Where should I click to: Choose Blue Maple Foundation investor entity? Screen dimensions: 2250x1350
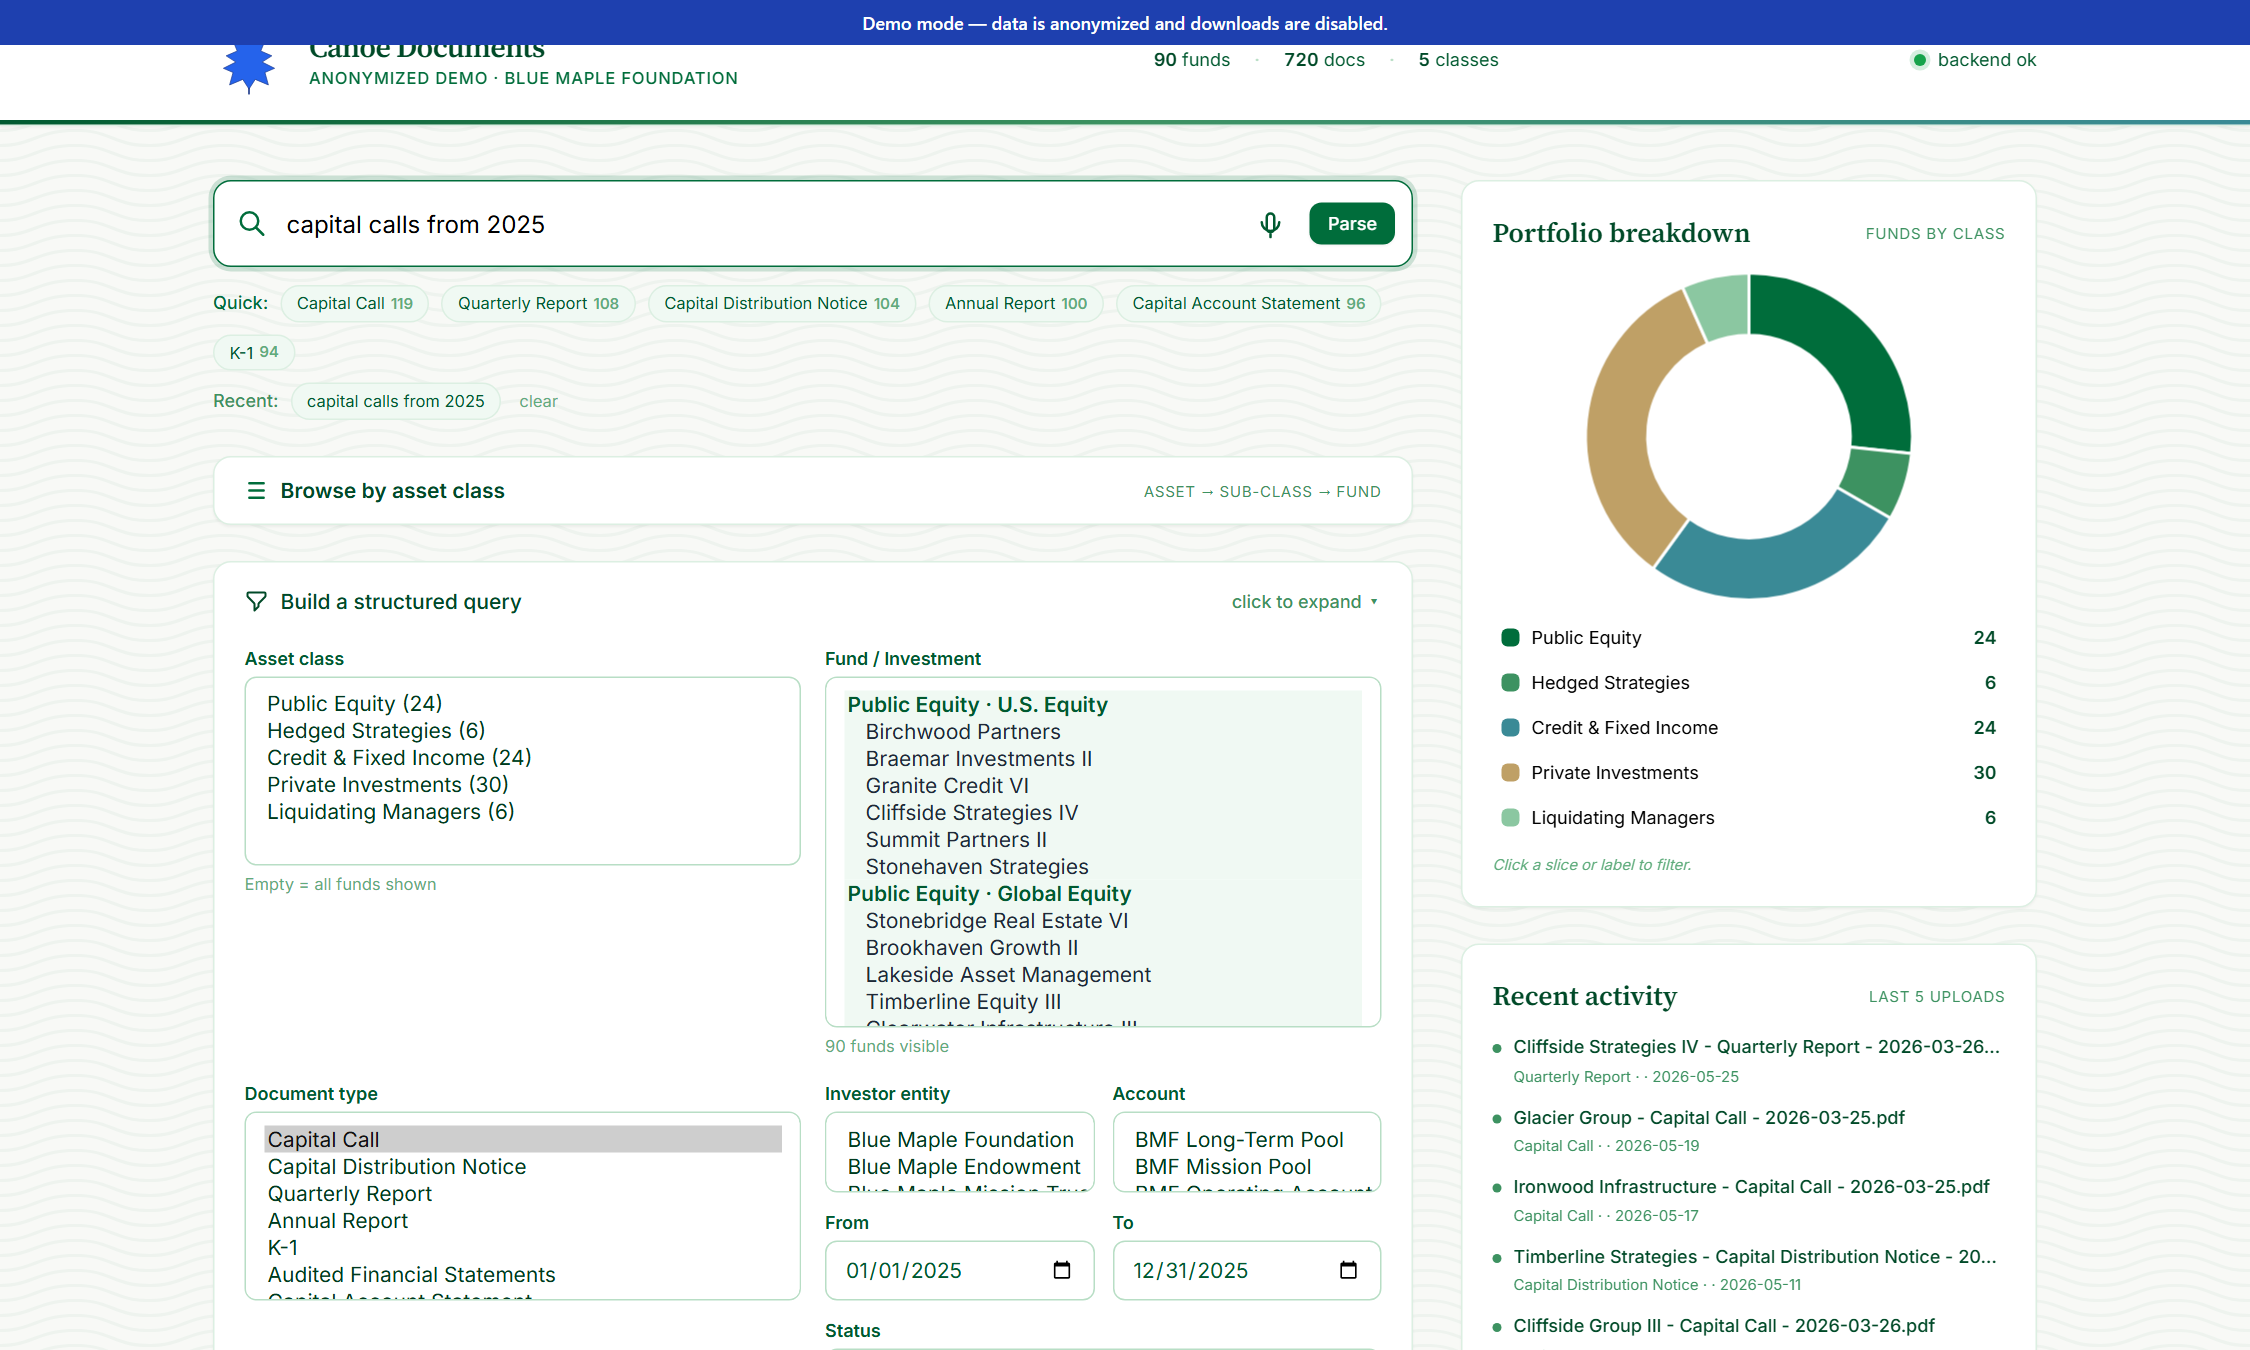tap(960, 1140)
